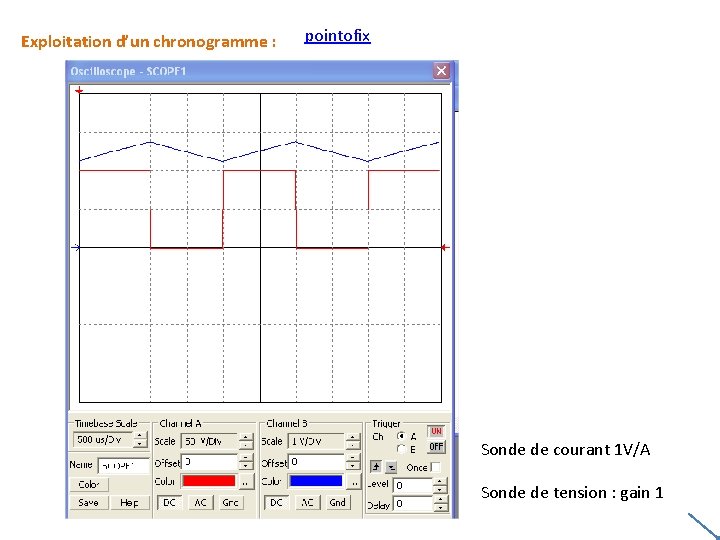This screenshot has width=720, height=540.
Task: Increase trigger Delay
Action: click(440, 500)
